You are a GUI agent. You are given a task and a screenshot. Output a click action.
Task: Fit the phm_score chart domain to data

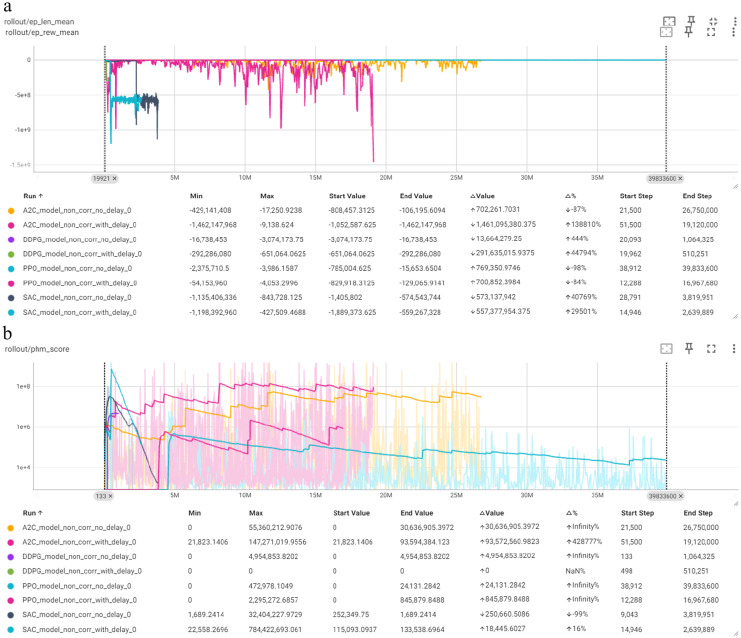point(666,349)
